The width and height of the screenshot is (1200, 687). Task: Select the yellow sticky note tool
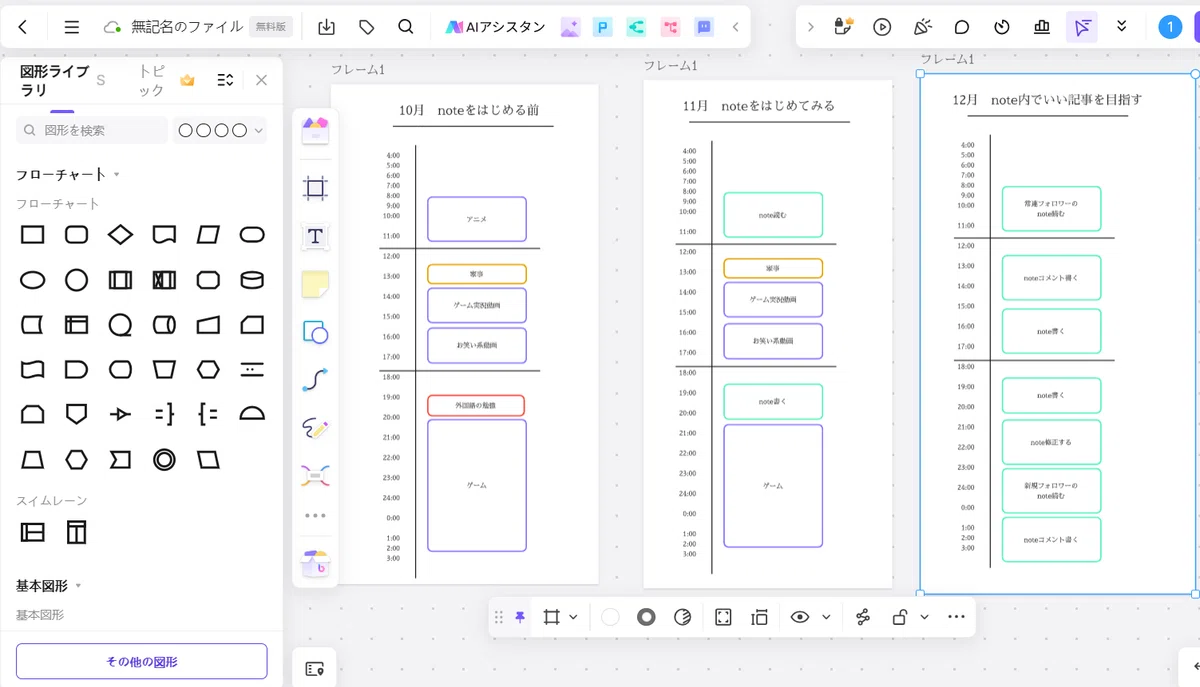tap(315, 285)
